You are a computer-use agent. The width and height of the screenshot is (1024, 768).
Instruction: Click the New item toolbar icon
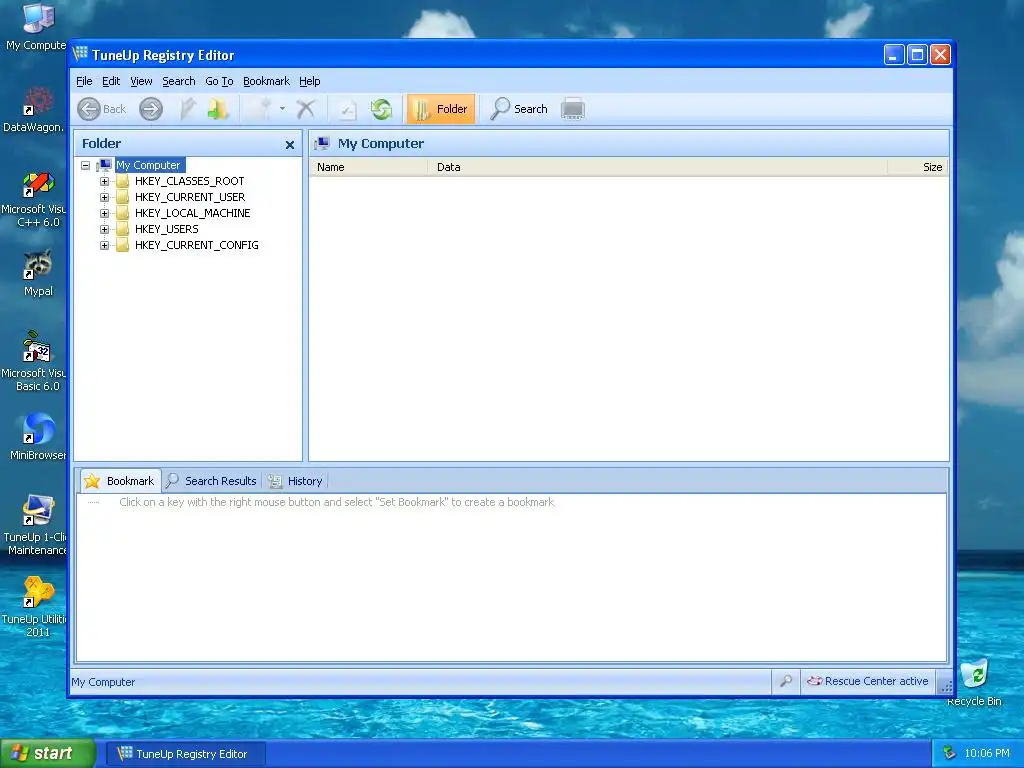[261, 109]
